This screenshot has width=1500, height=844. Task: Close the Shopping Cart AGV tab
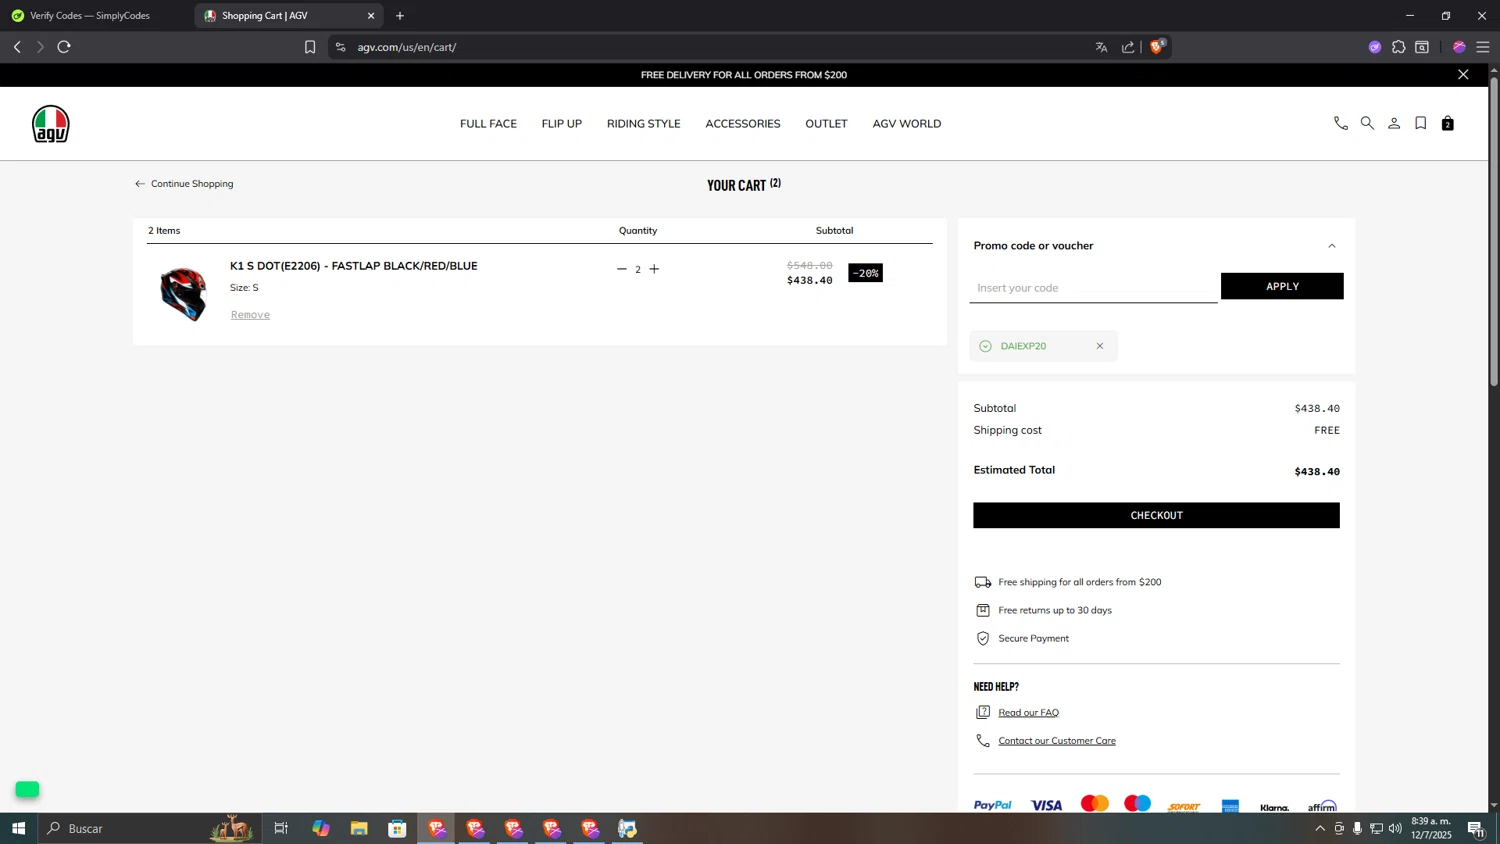tap(371, 16)
